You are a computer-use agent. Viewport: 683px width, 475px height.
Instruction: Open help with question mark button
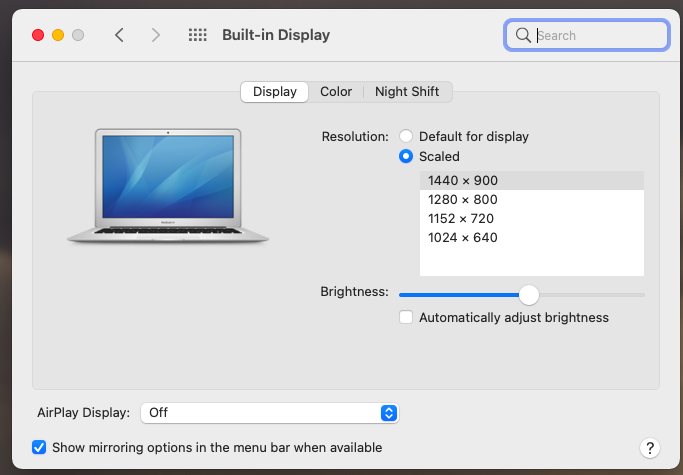pos(649,447)
